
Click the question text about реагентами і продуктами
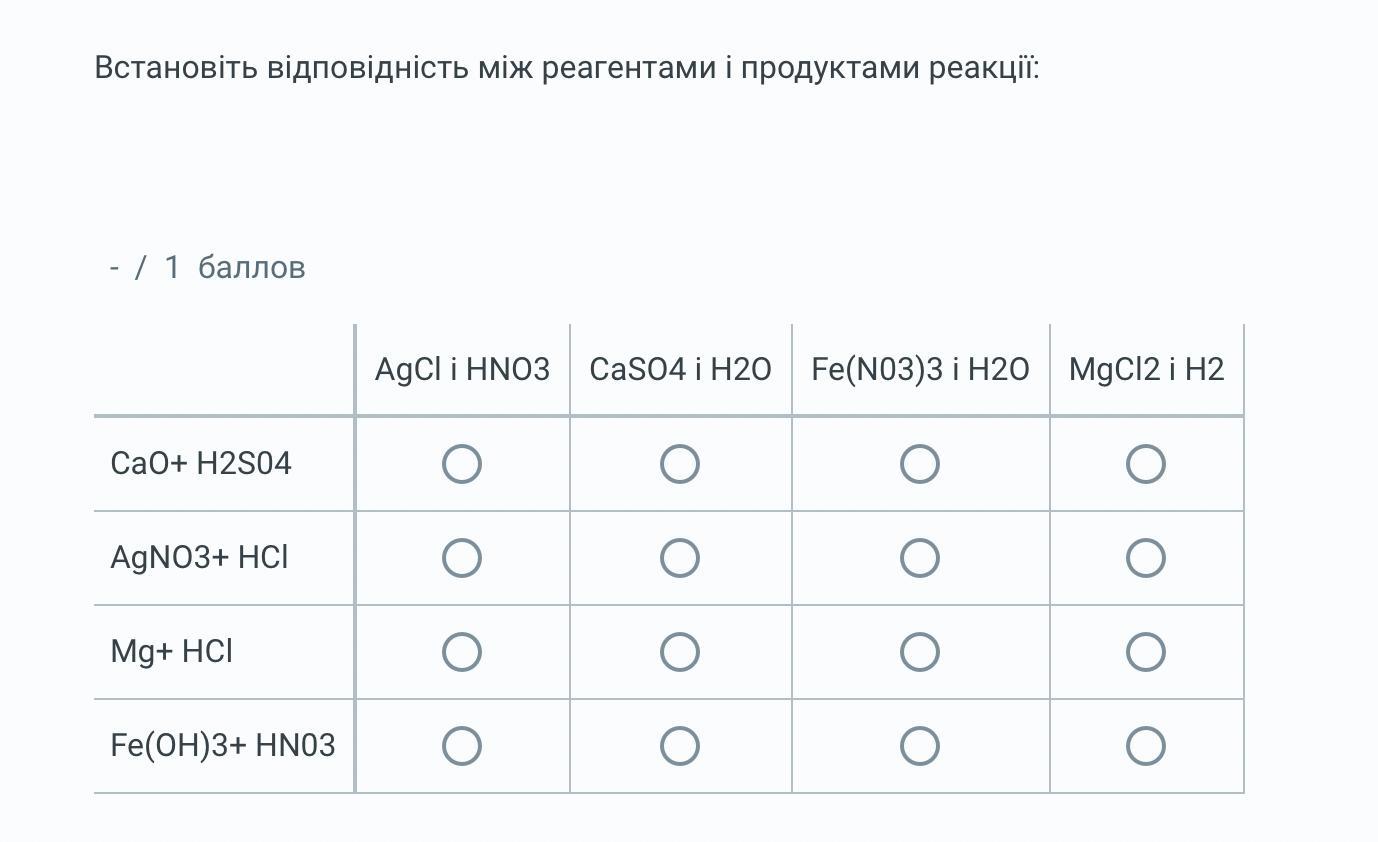(x=567, y=68)
